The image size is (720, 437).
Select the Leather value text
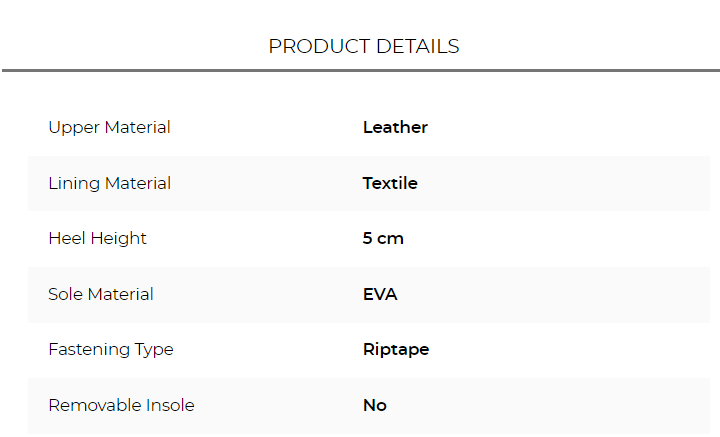click(395, 128)
